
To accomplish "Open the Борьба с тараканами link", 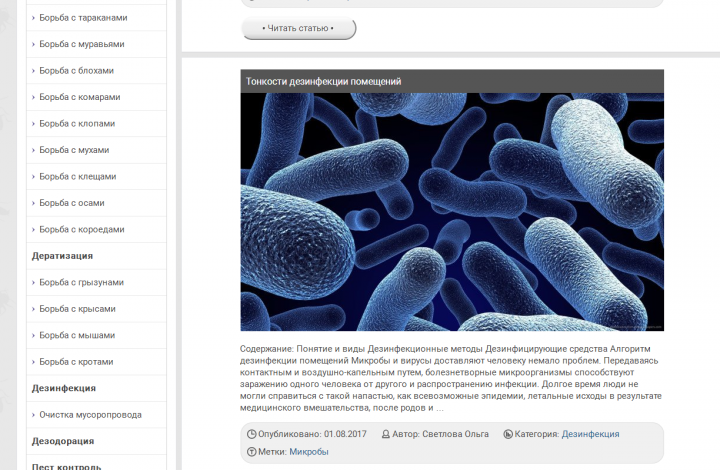I will (x=83, y=18).
